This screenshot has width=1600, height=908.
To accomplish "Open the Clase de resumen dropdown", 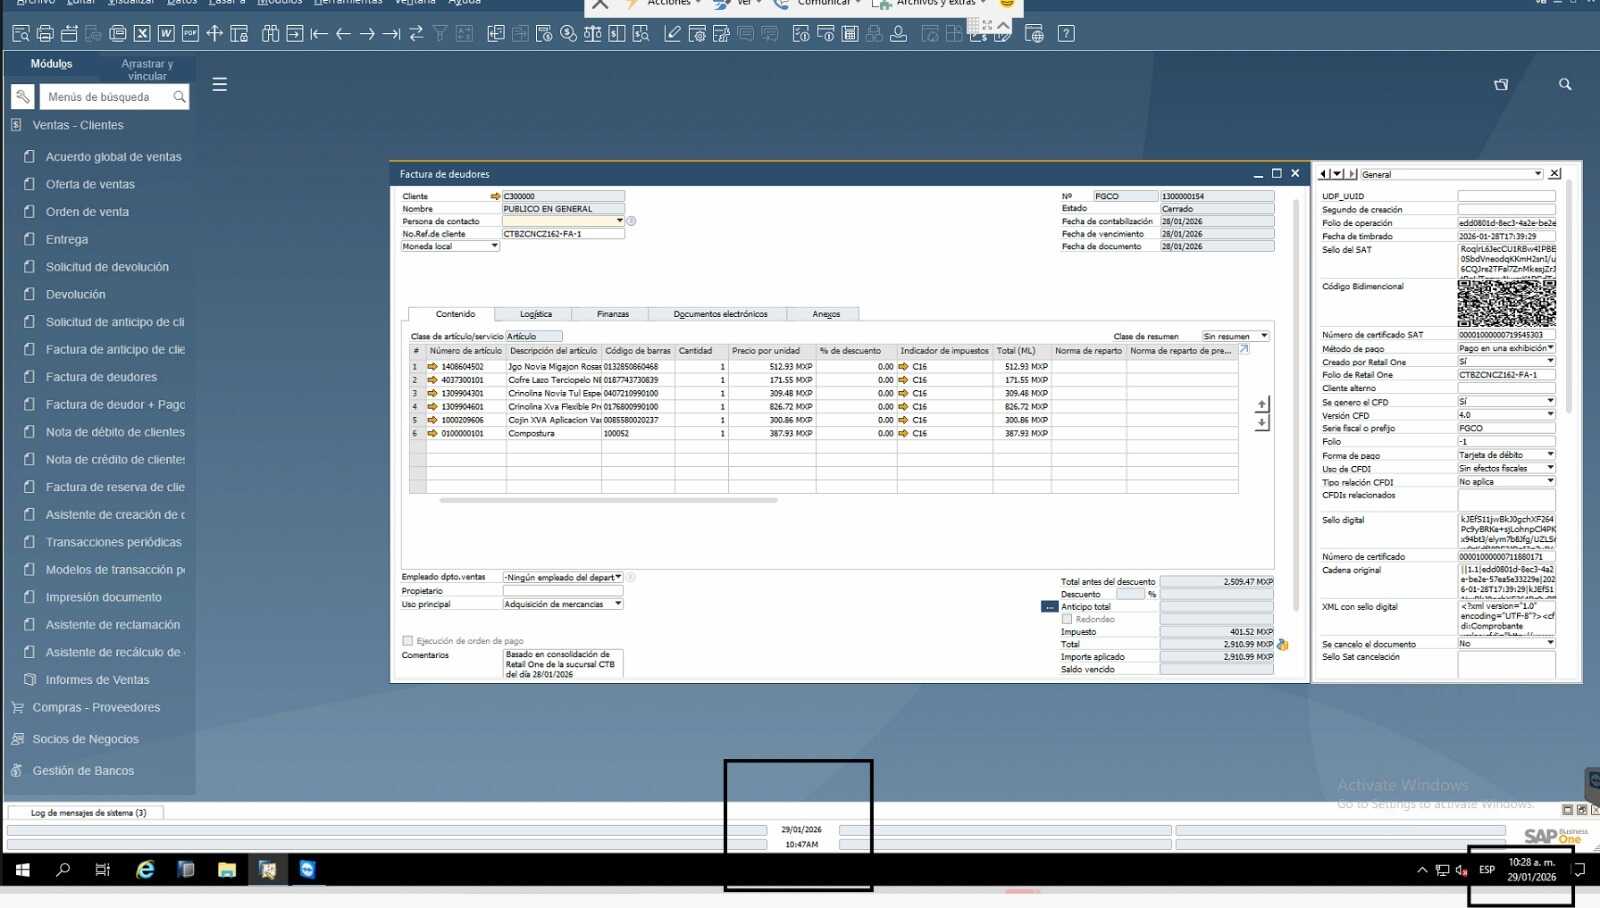I will coord(1264,336).
